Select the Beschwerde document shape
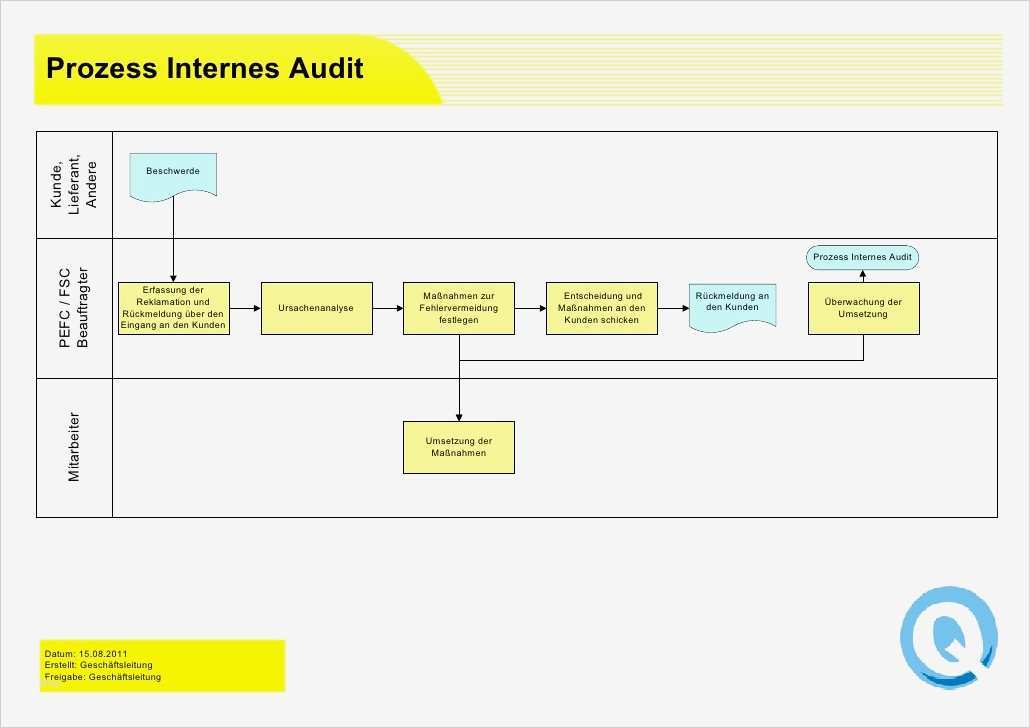 (173, 176)
